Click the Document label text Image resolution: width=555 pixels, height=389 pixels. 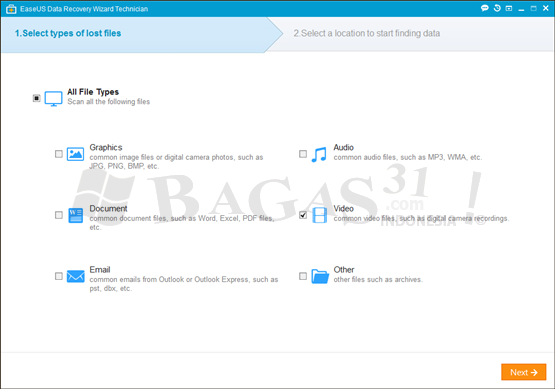pos(108,208)
